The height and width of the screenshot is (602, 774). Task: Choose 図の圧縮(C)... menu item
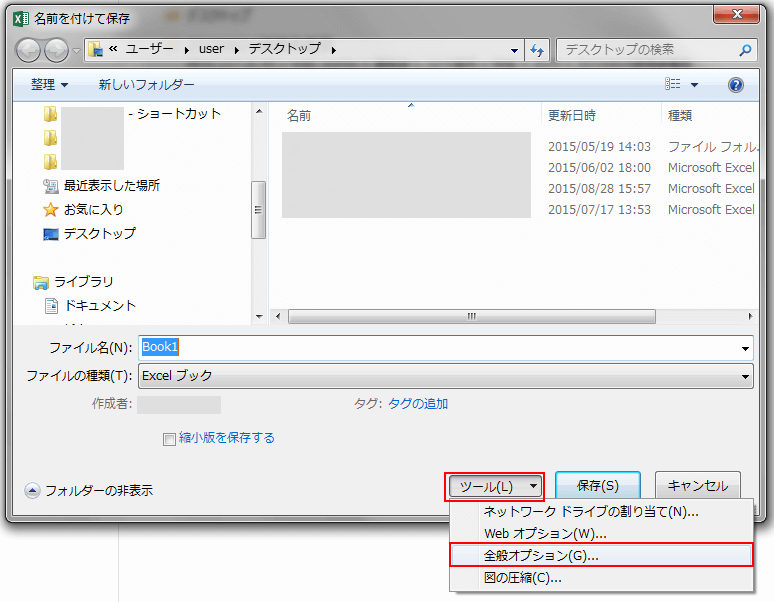tap(601, 578)
